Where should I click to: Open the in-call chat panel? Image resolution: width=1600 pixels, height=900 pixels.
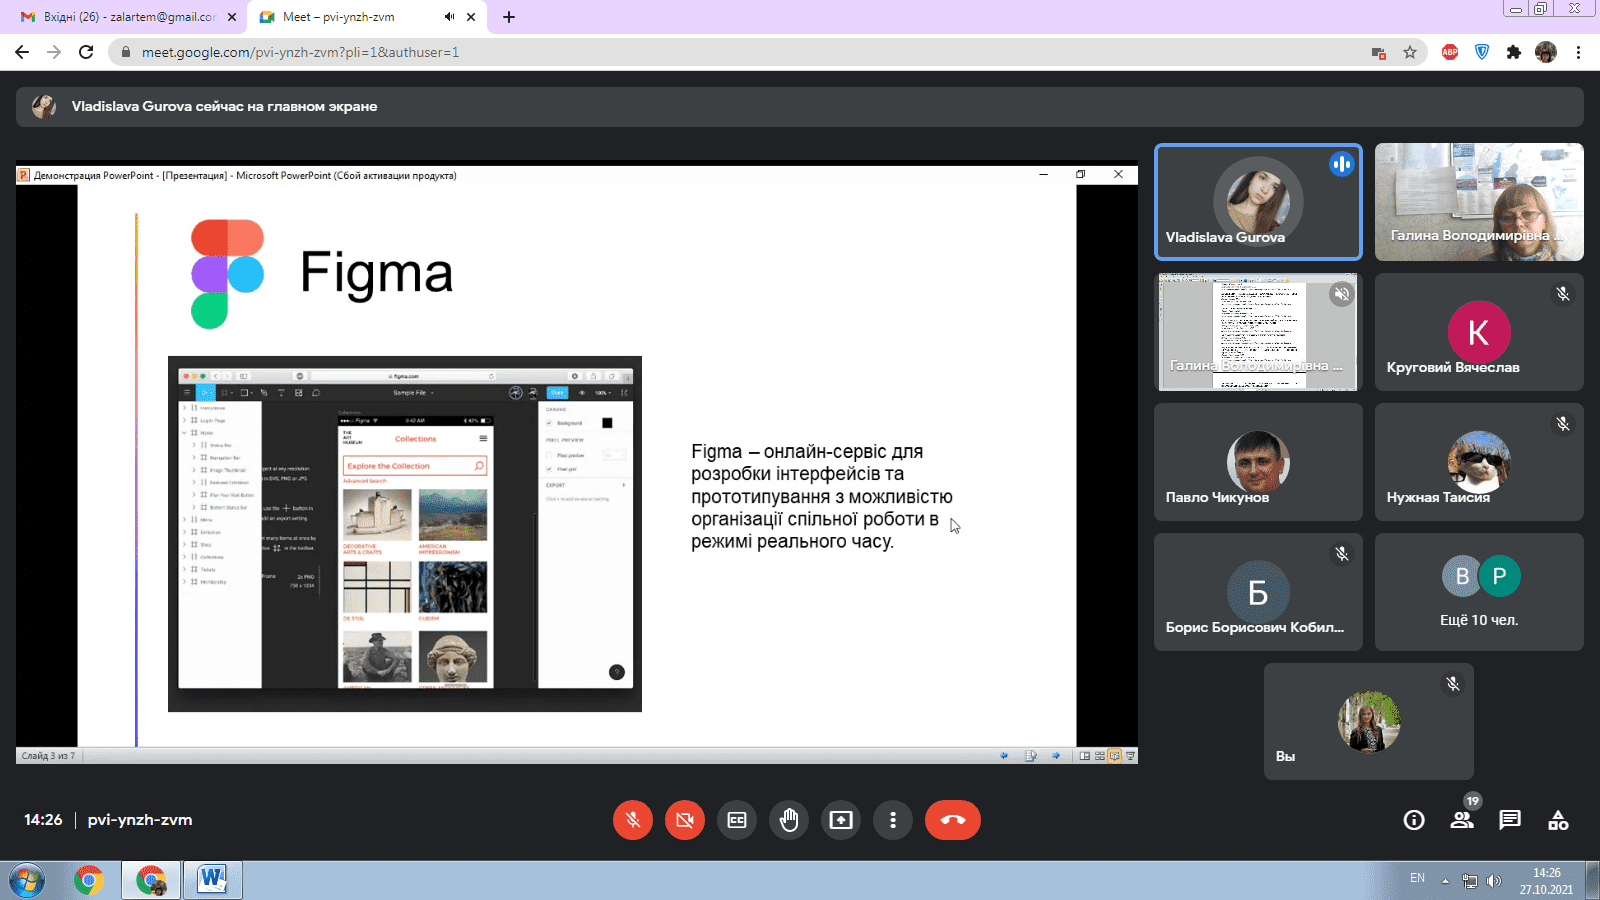pos(1510,820)
